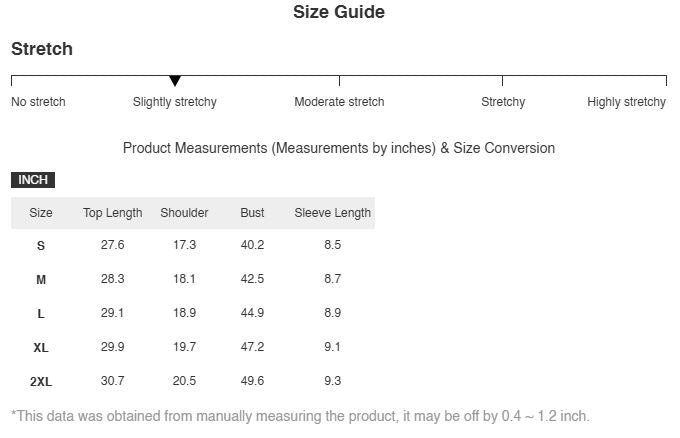Click the "Moderate stretch" scale label

[339, 102]
